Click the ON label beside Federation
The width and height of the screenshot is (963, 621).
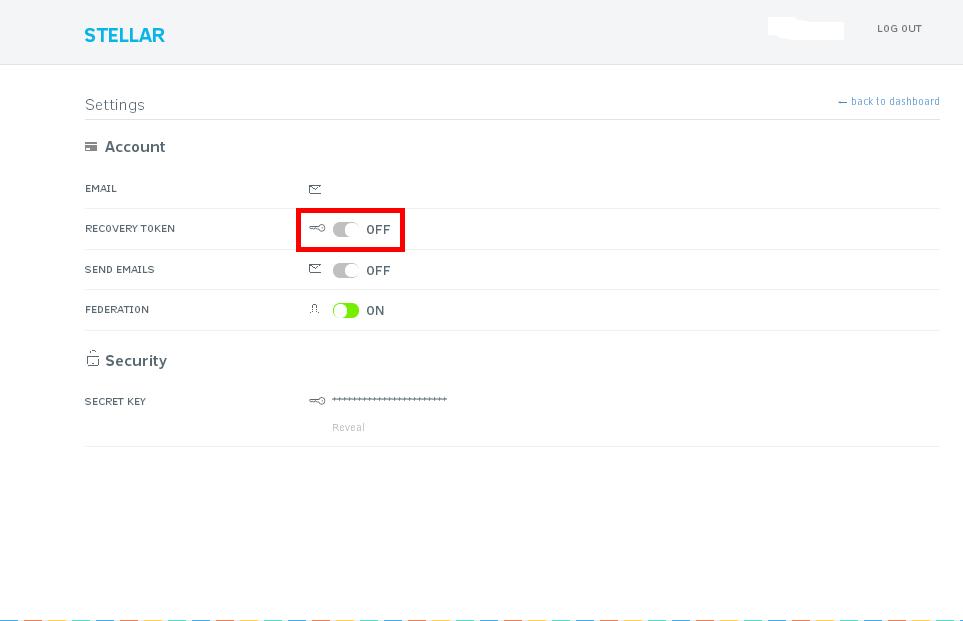pyautogui.click(x=375, y=311)
